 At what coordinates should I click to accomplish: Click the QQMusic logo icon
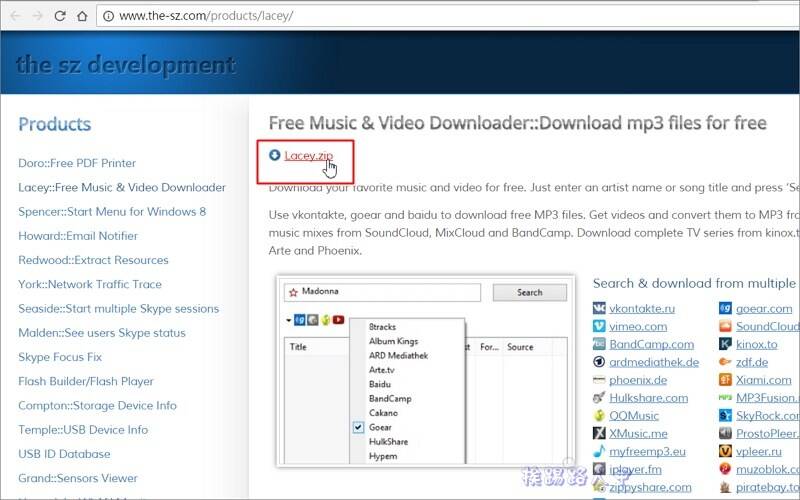click(x=599, y=415)
